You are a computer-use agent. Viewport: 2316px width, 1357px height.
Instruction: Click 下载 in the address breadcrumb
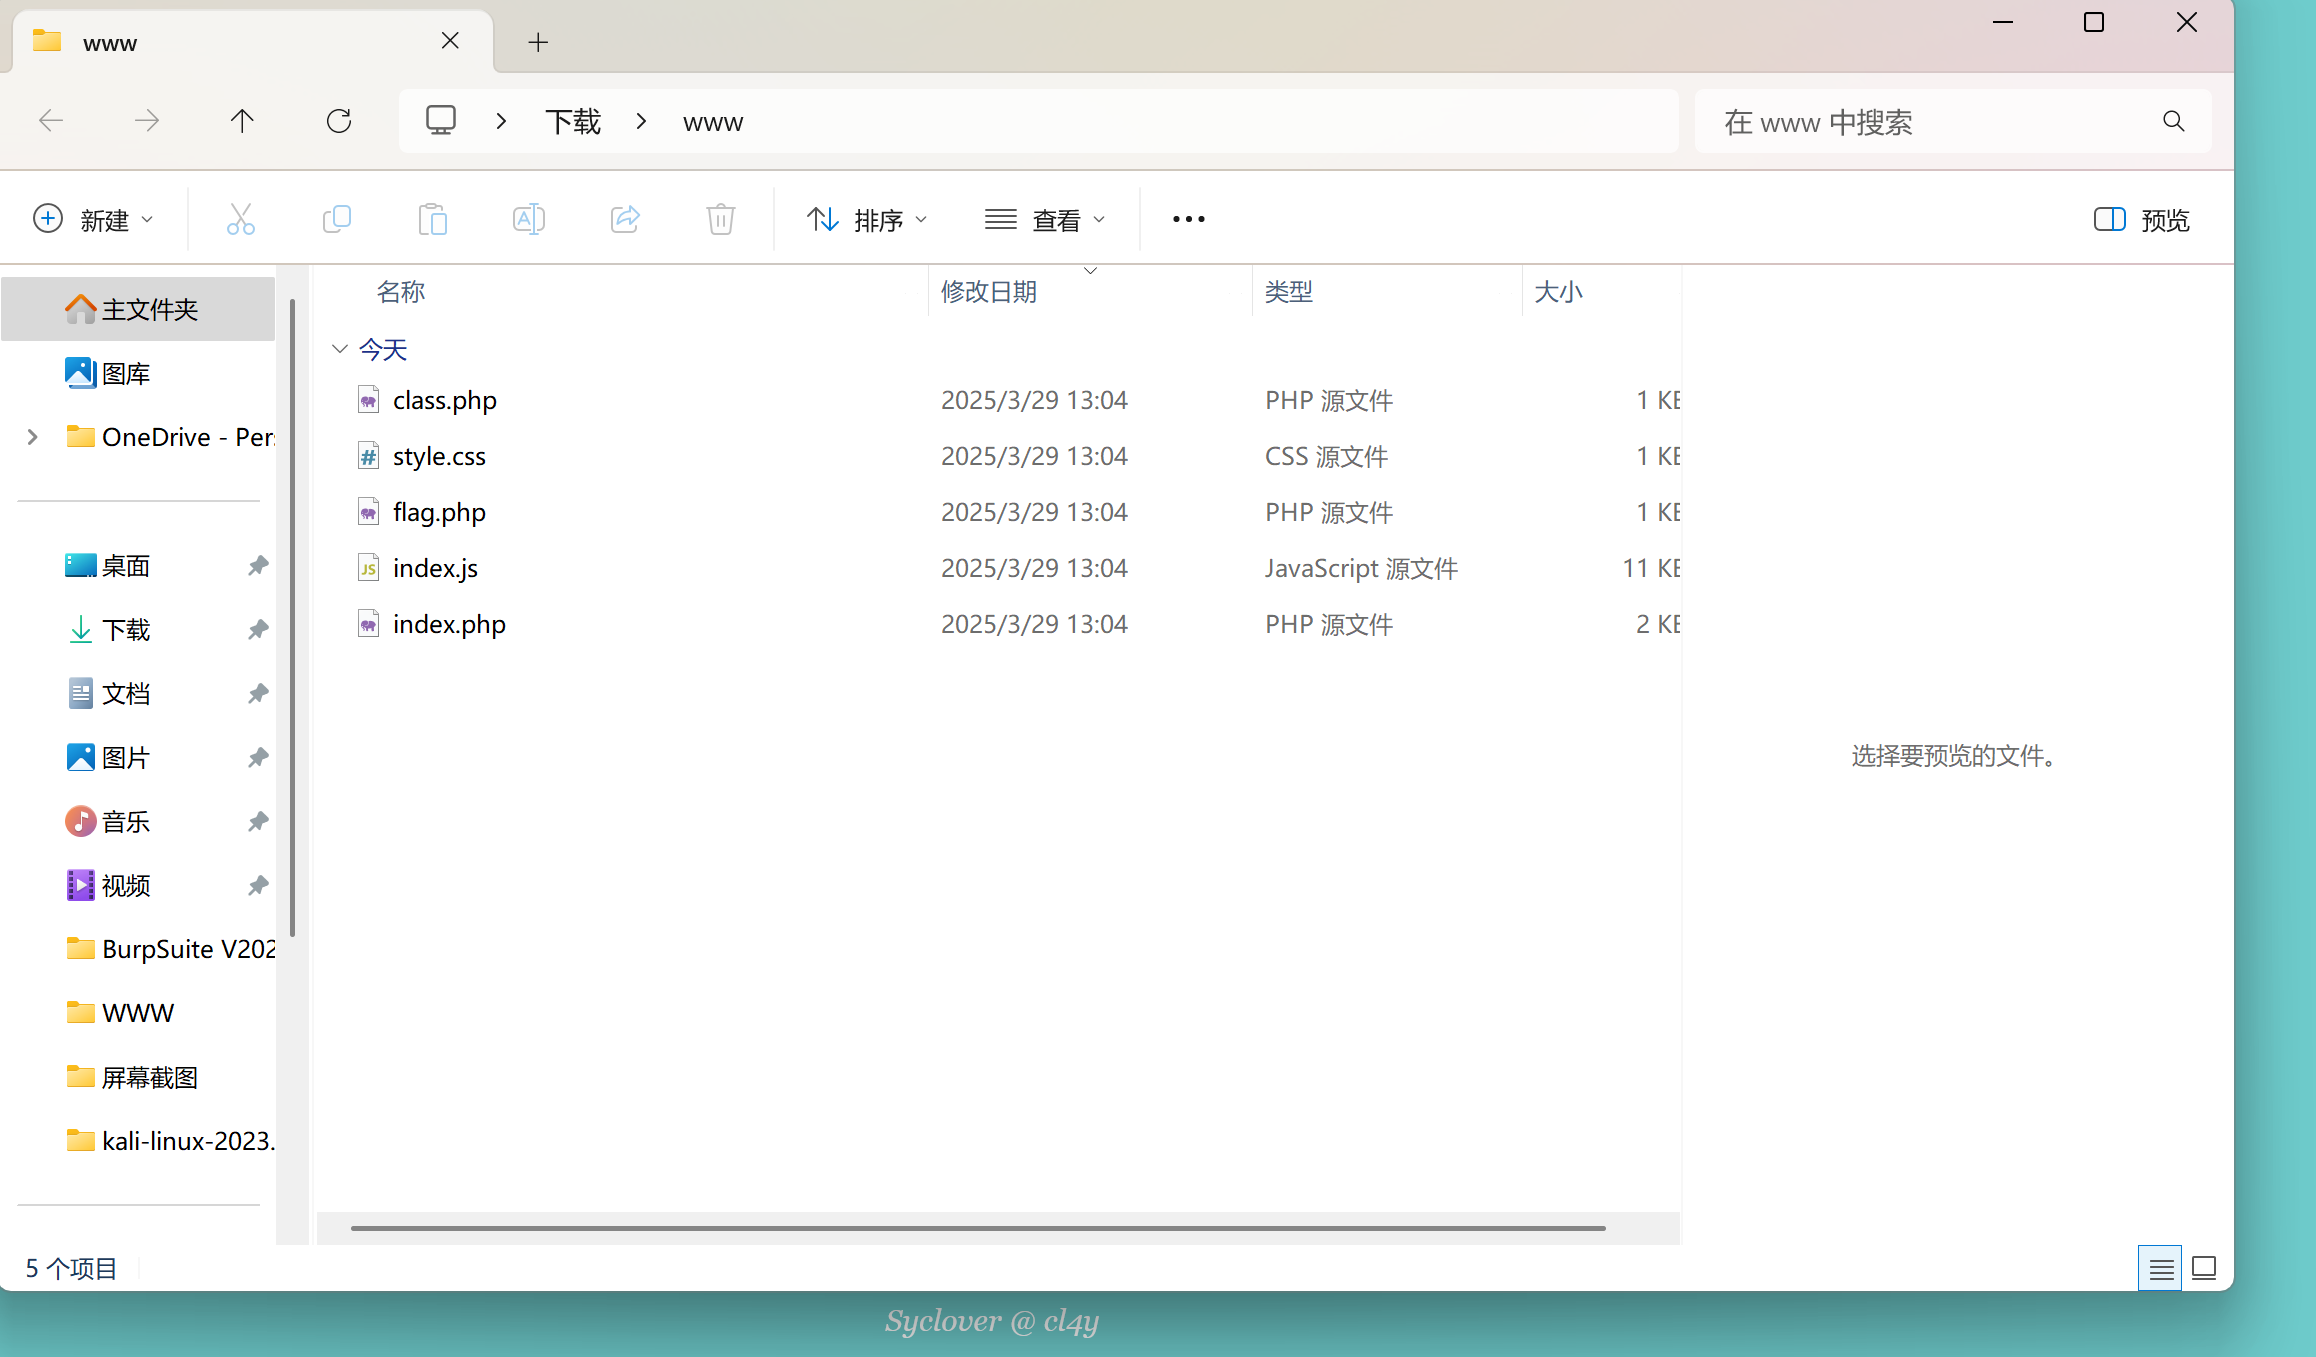(x=573, y=122)
